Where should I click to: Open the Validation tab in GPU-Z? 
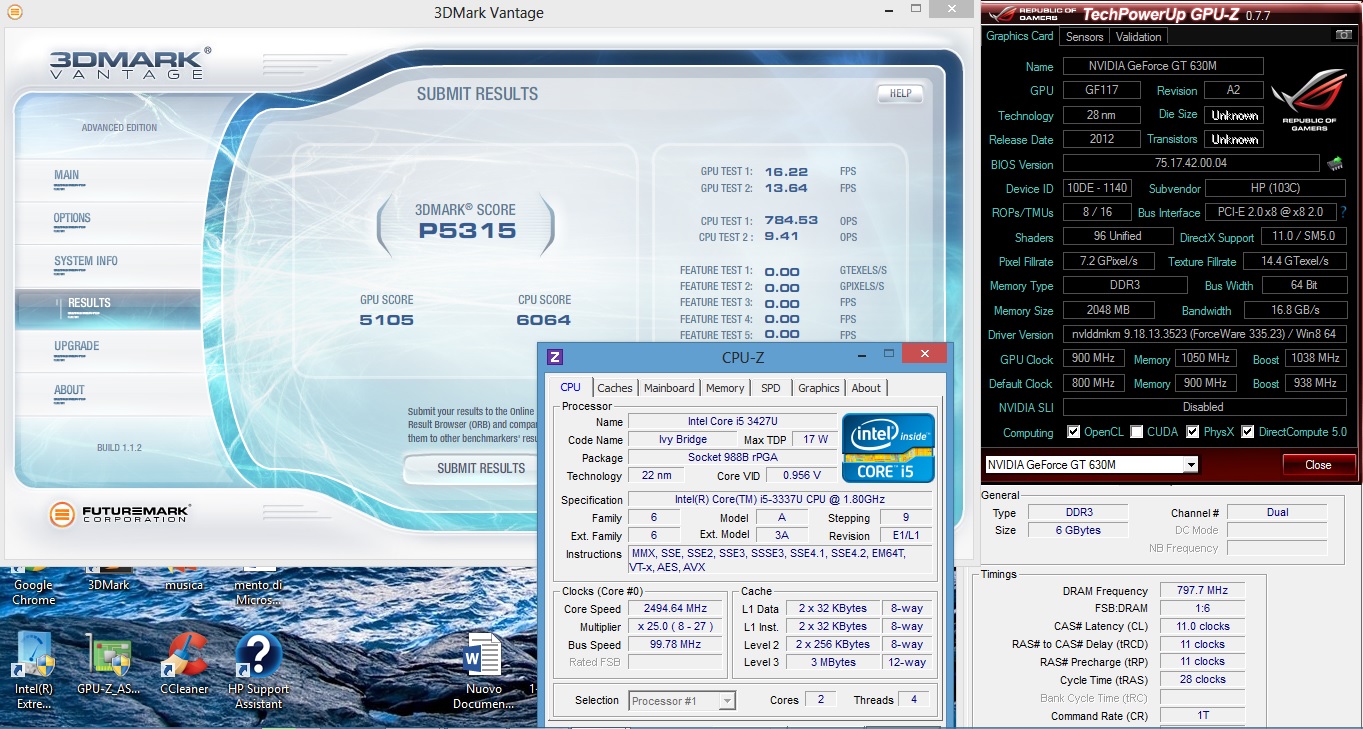click(1138, 37)
